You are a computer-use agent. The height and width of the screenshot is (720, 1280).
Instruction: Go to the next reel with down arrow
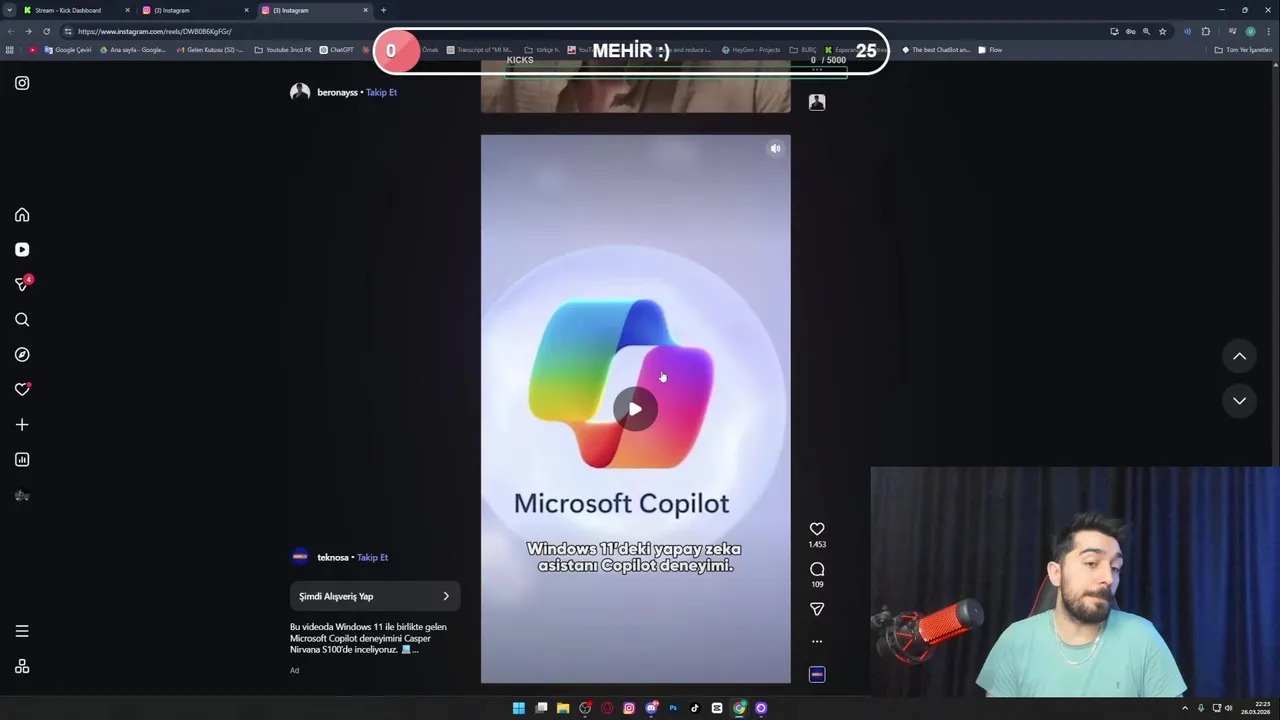[x=1239, y=401]
